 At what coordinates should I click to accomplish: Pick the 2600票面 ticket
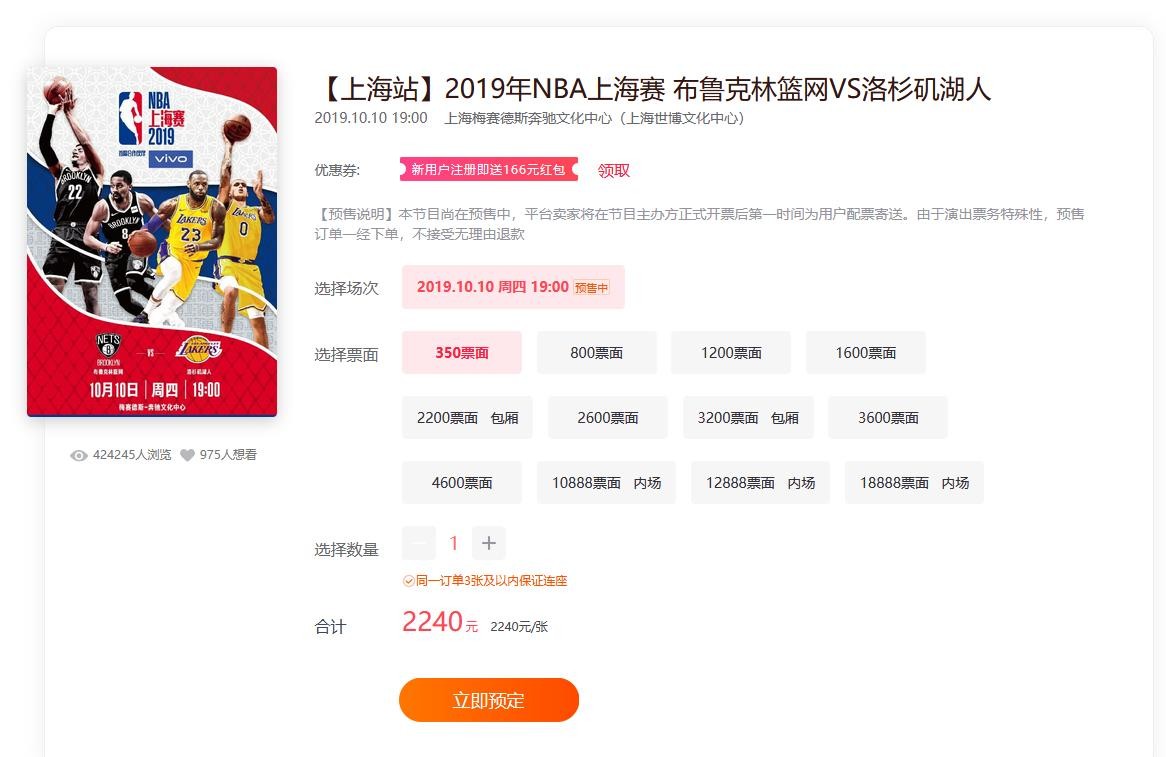click(608, 418)
